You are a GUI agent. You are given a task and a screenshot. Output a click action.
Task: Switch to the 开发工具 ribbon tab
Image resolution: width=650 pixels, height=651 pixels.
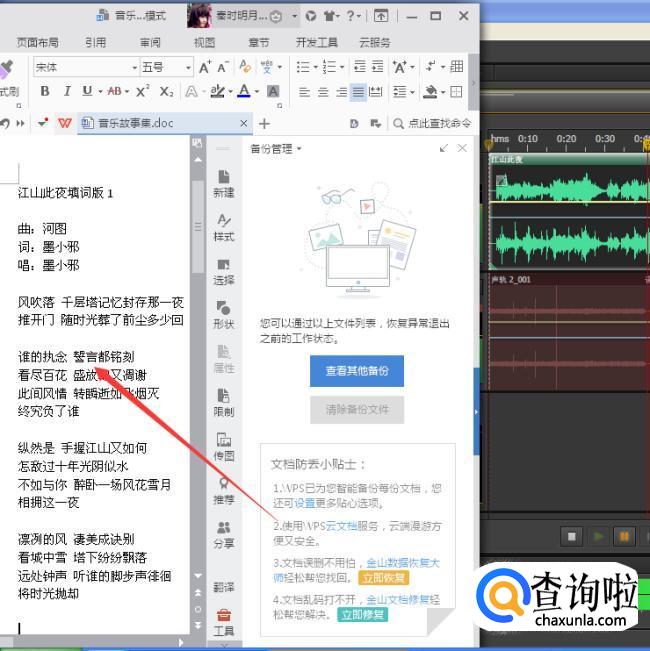tap(317, 43)
